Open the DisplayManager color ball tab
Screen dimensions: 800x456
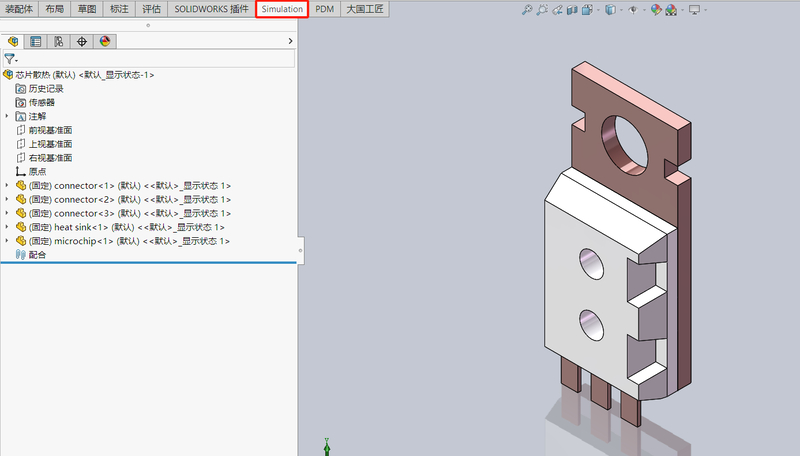point(105,42)
